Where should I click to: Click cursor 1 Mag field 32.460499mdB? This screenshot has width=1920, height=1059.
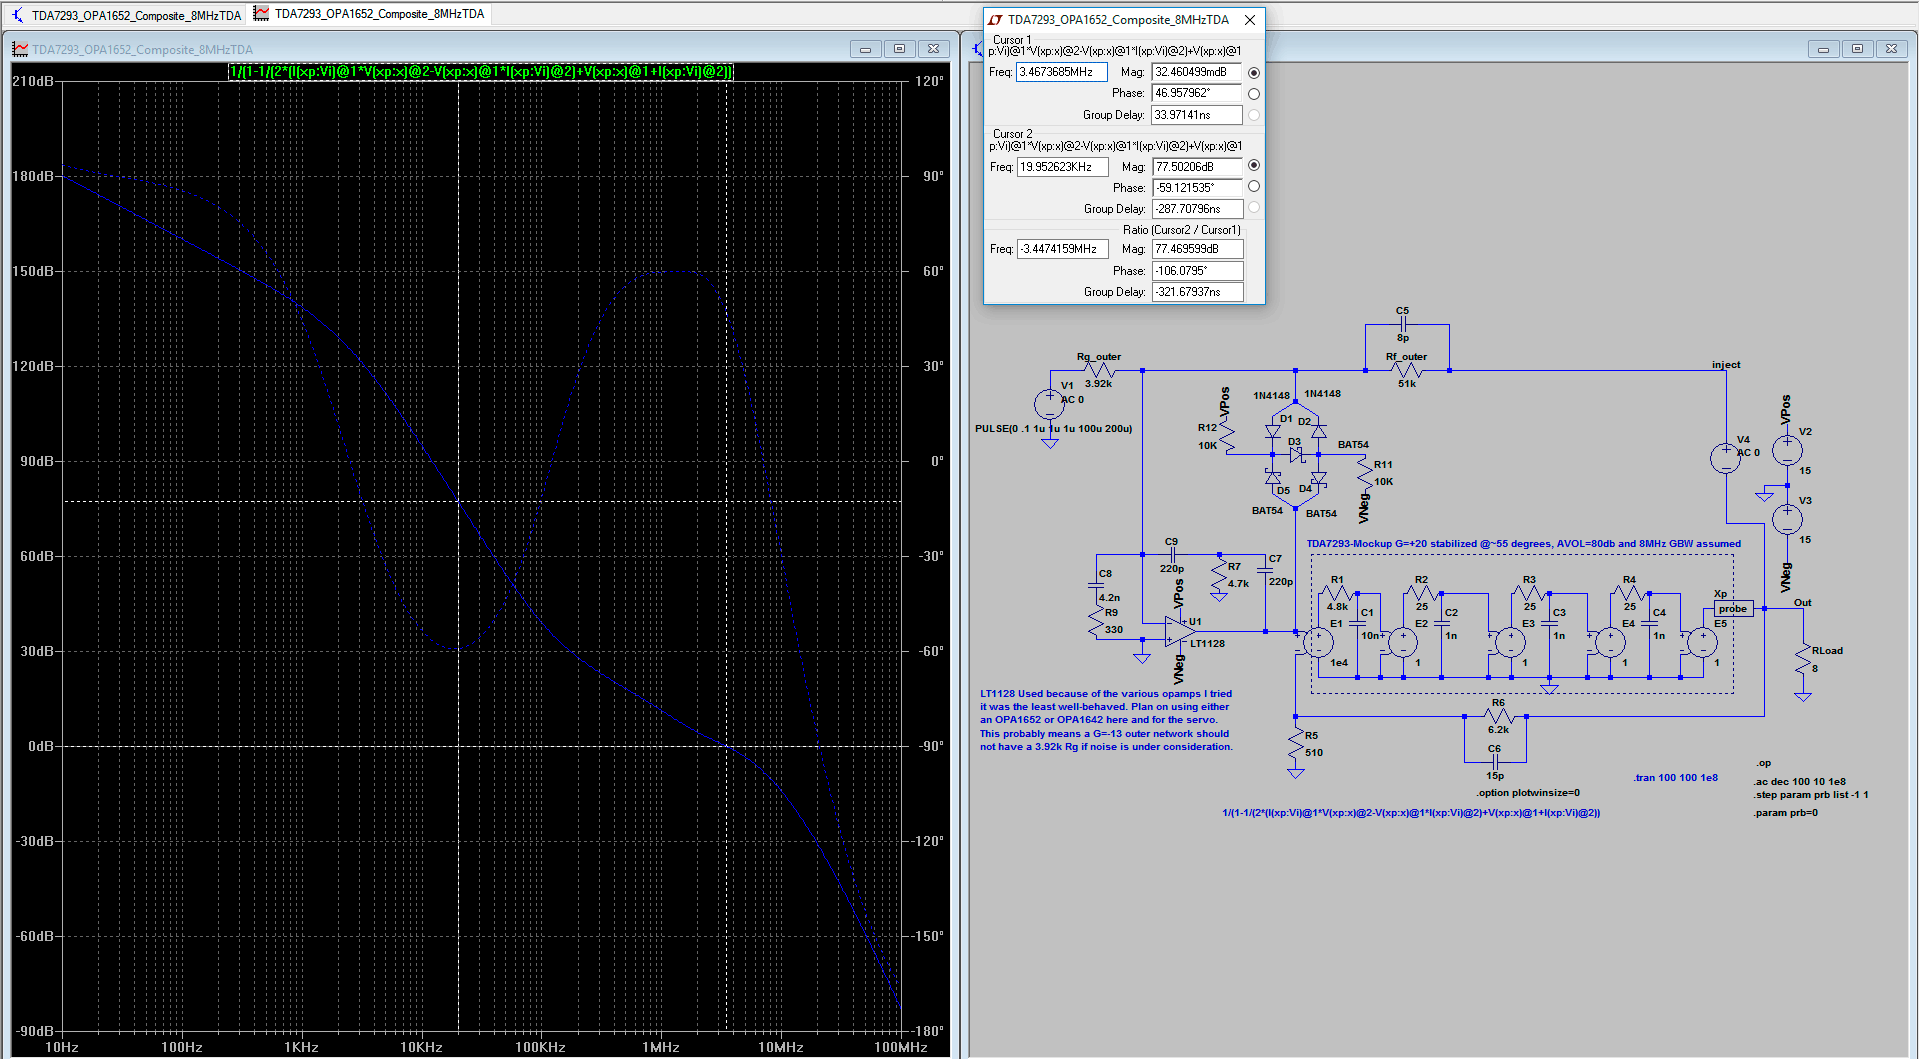[1197, 72]
